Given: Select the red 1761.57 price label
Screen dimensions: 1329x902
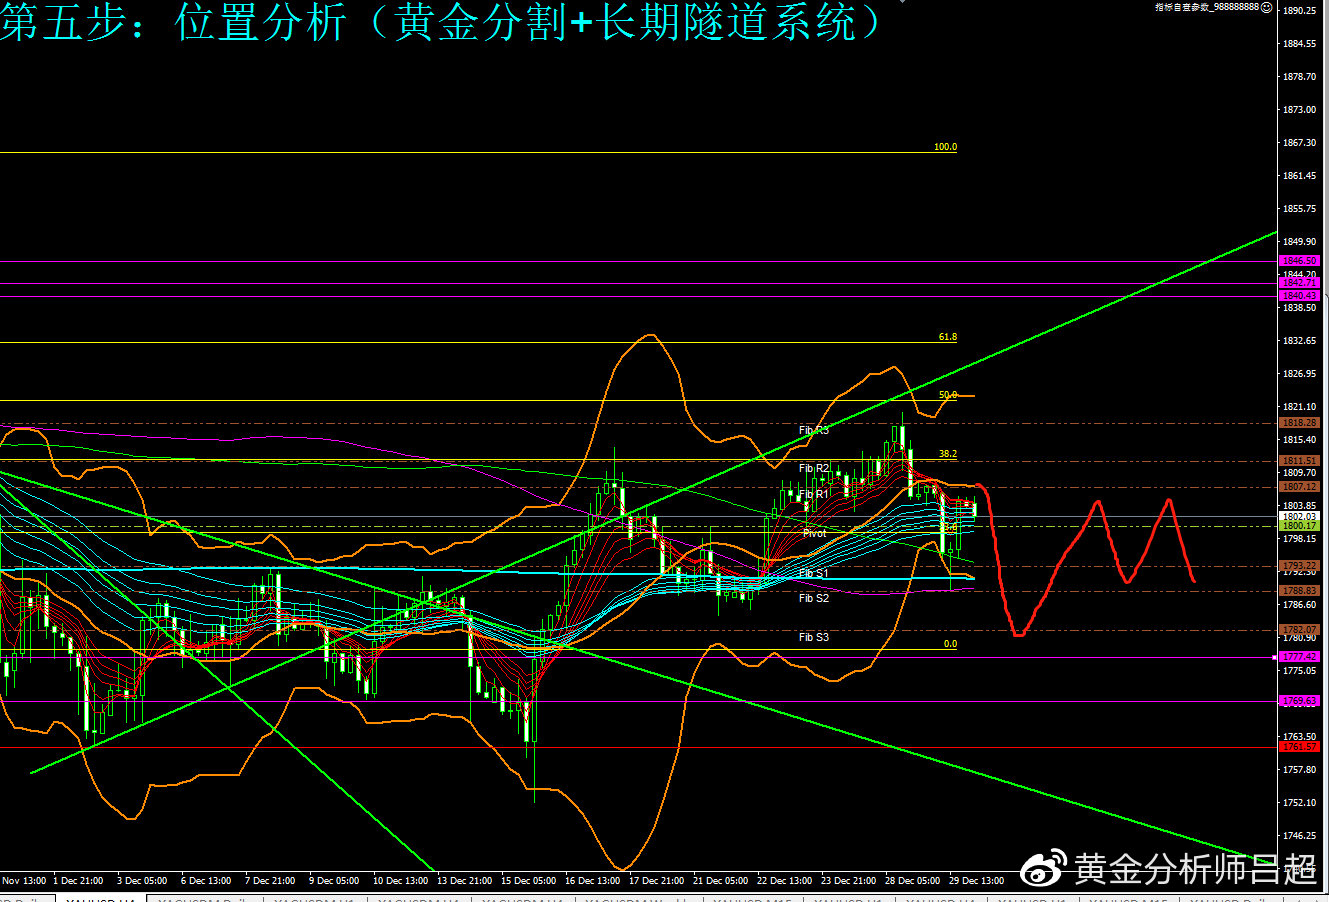Looking at the screenshot, I should 1300,747.
